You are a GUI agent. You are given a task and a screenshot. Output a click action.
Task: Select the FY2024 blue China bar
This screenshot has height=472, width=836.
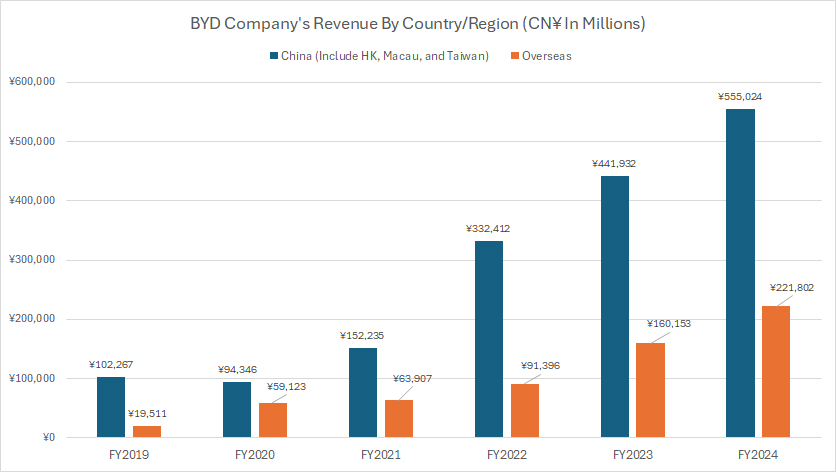(x=741, y=273)
